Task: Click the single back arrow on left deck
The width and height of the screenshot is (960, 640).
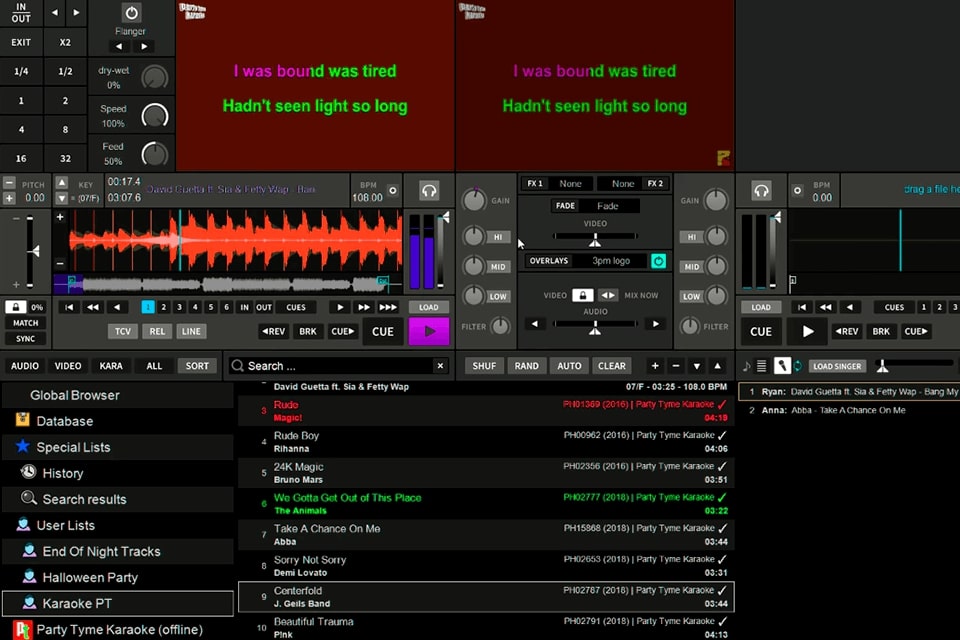Action: tap(116, 307)
